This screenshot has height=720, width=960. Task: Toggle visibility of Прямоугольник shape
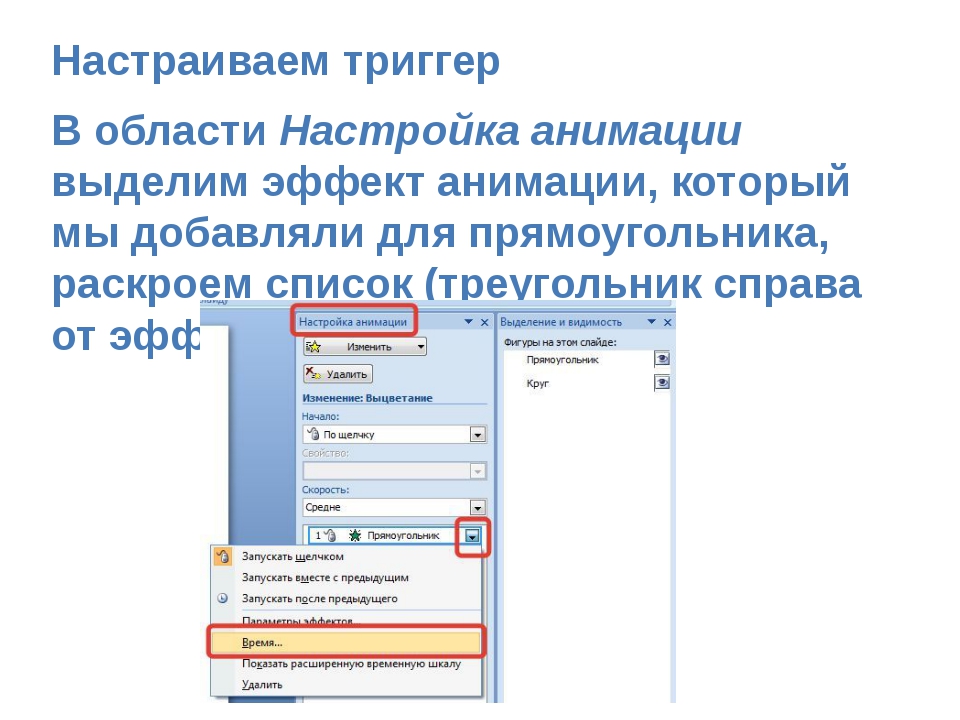(662, 359)
